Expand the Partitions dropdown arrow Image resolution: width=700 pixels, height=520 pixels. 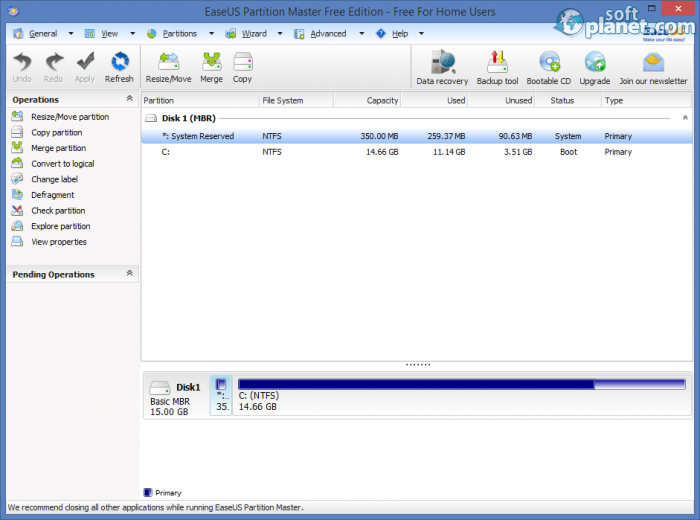tap(211, 33)
